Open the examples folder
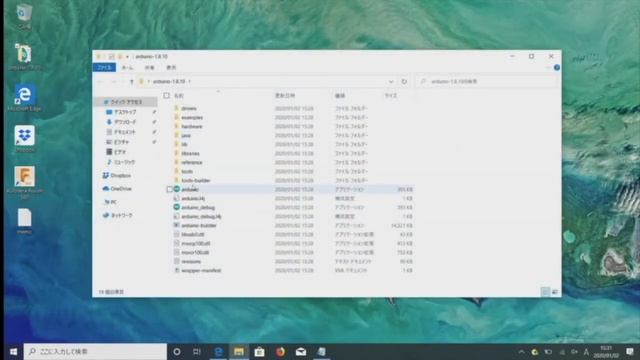 point(192,118)
